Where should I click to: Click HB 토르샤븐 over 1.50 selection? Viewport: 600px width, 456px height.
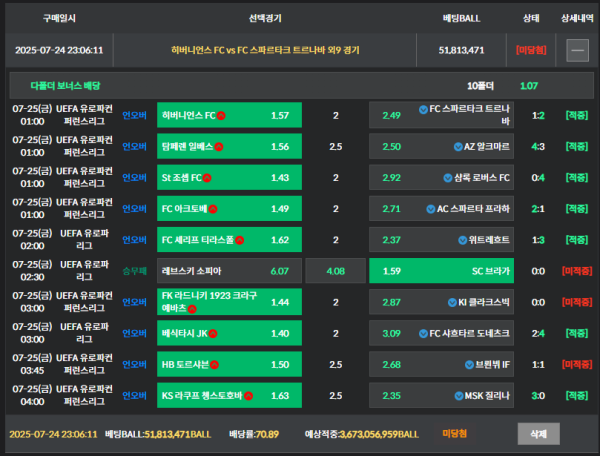[229, 364]
